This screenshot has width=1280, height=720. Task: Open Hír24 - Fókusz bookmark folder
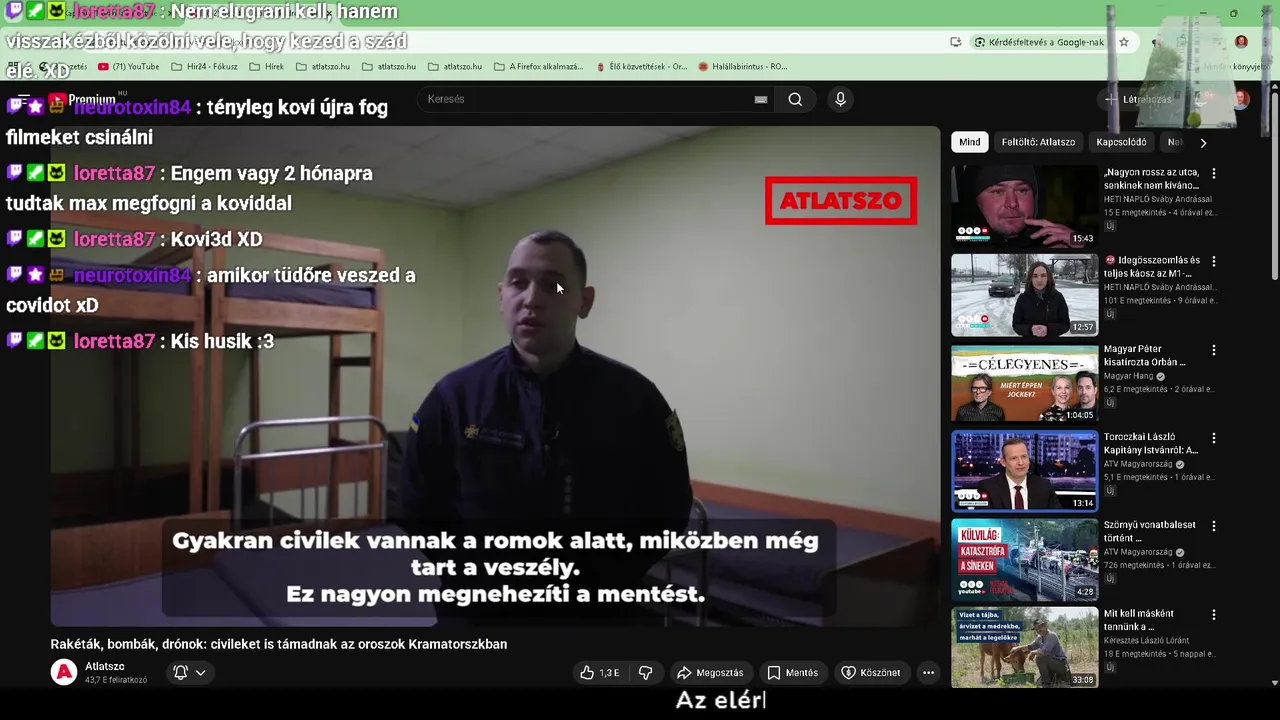click(204, 67)
